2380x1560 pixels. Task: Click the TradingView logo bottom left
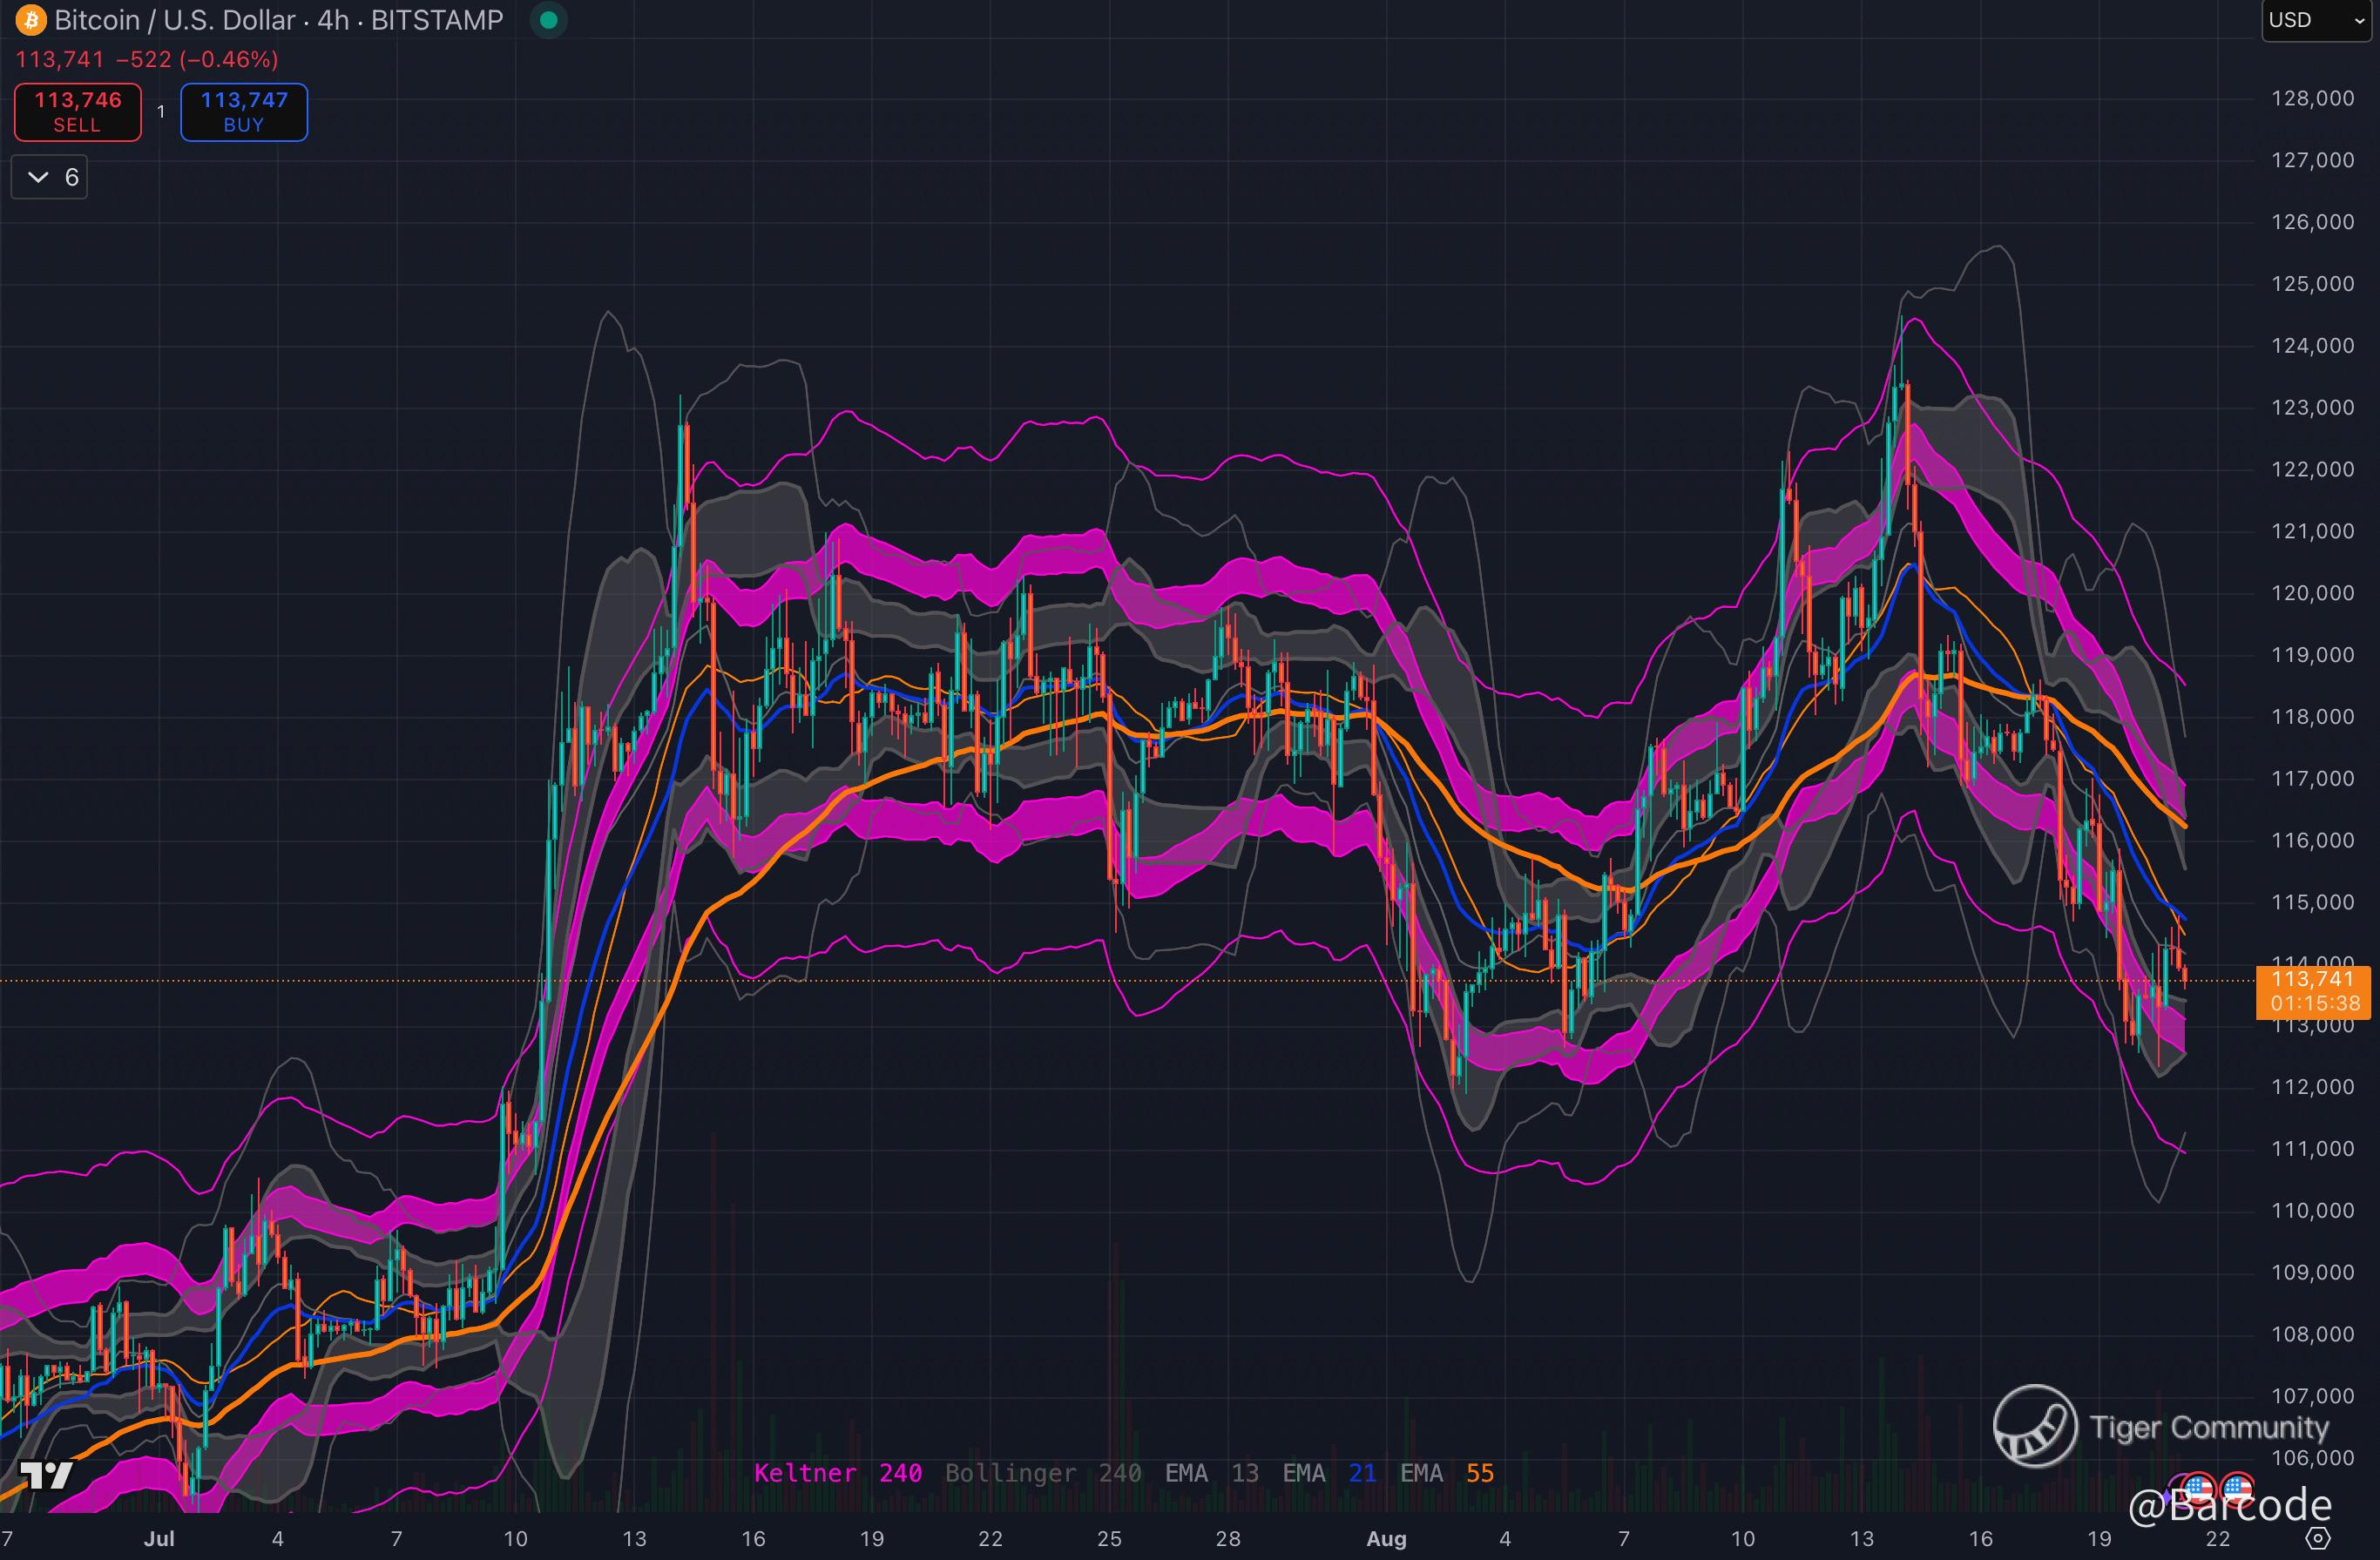47,1475
